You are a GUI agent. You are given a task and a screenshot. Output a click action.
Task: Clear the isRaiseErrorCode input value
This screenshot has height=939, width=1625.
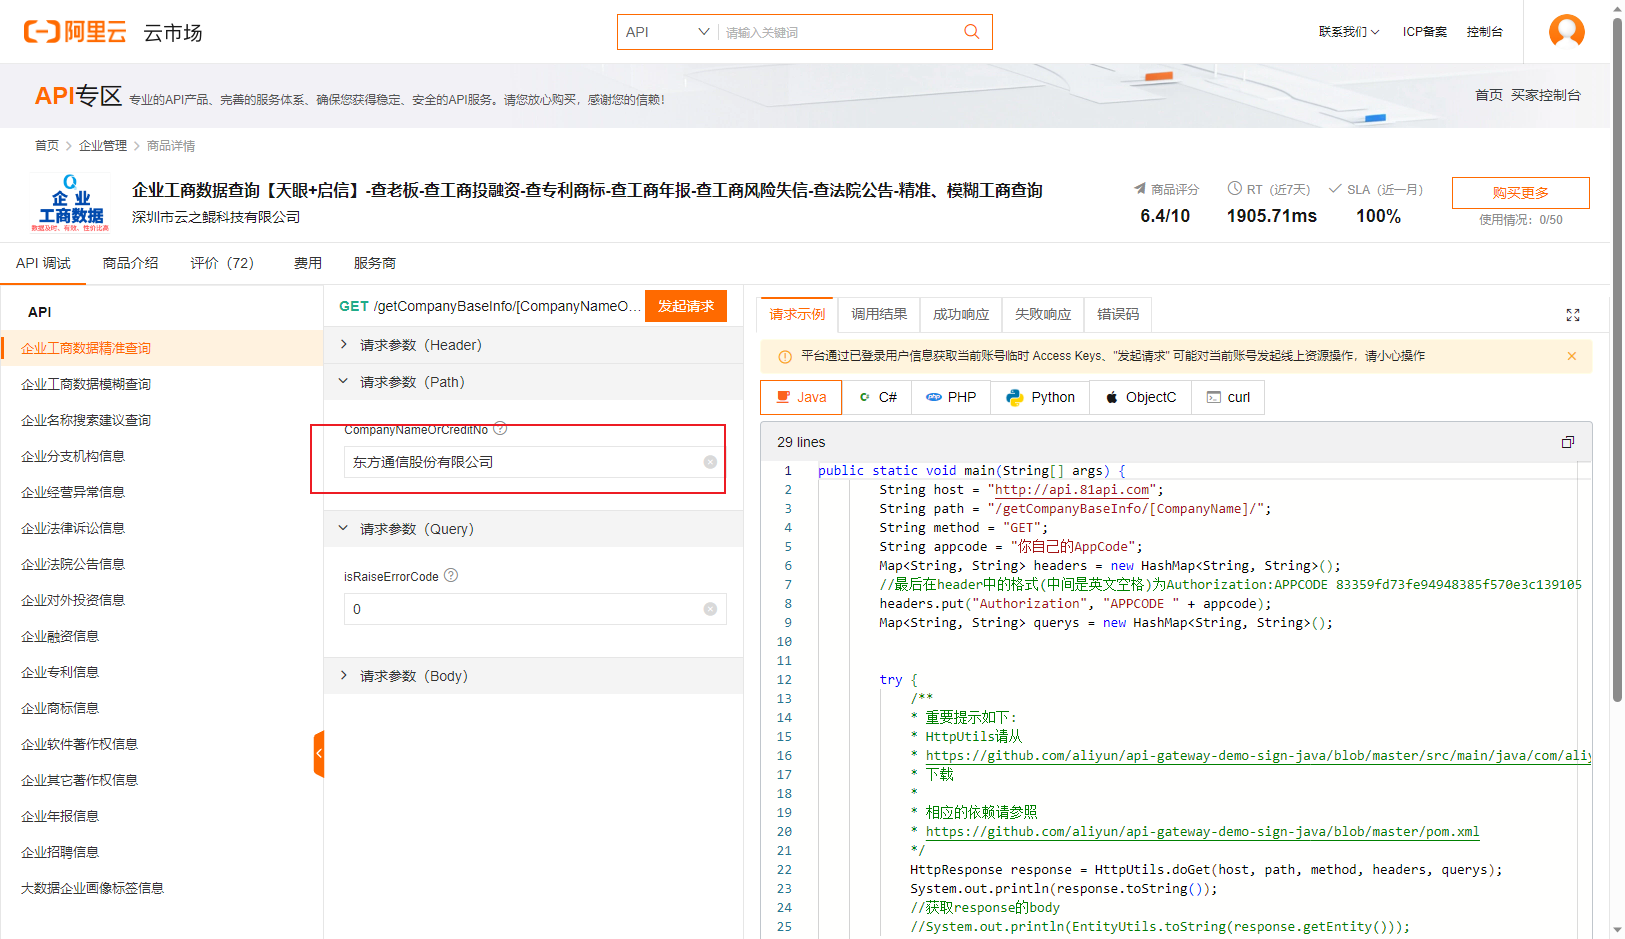click(x=710, y=609)
